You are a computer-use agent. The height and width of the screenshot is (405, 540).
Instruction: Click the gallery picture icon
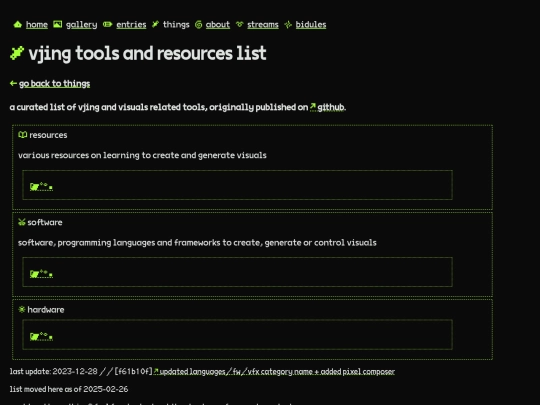58,24
